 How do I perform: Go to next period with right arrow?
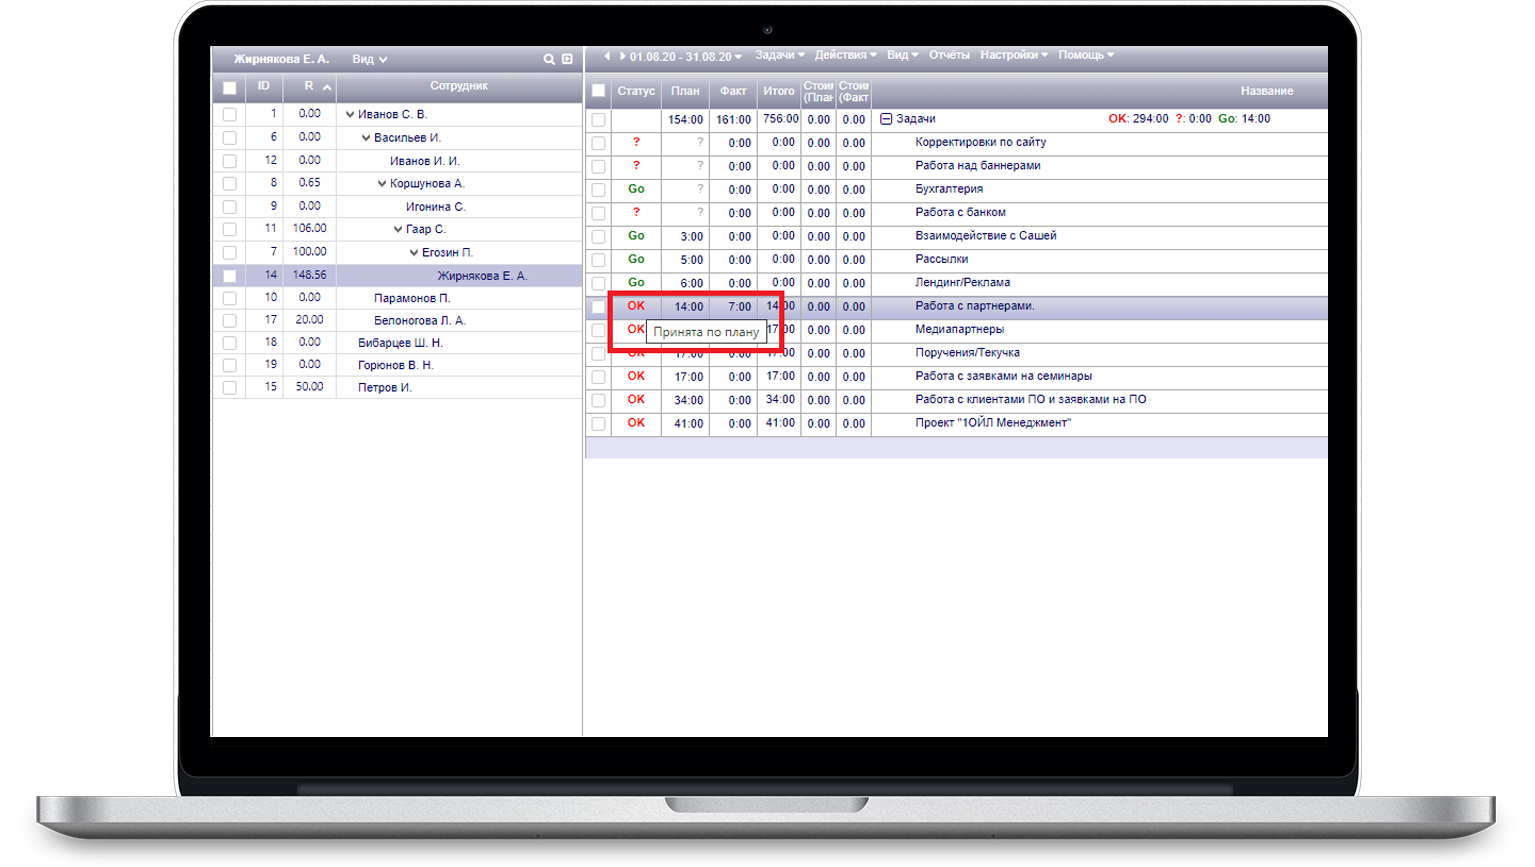pos(622,56)
